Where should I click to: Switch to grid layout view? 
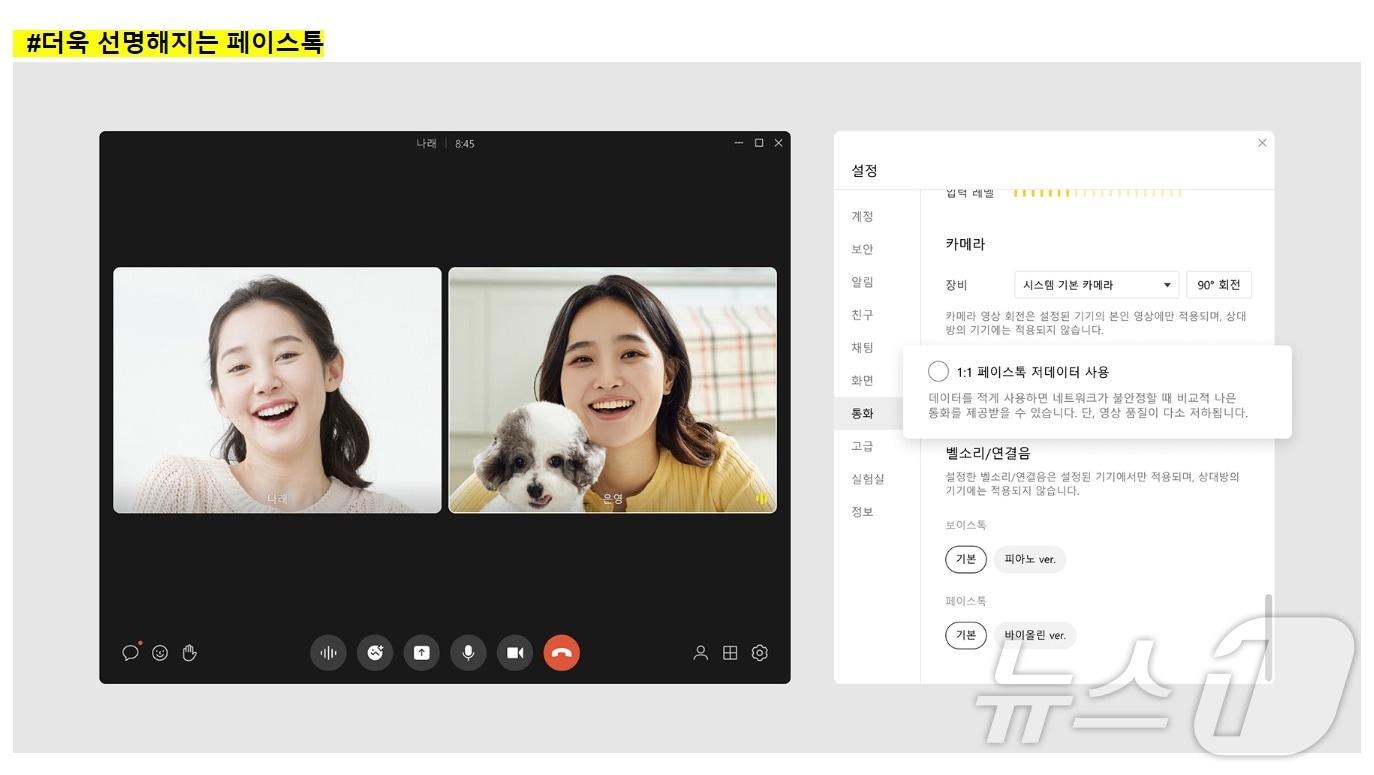coord(730,653)
